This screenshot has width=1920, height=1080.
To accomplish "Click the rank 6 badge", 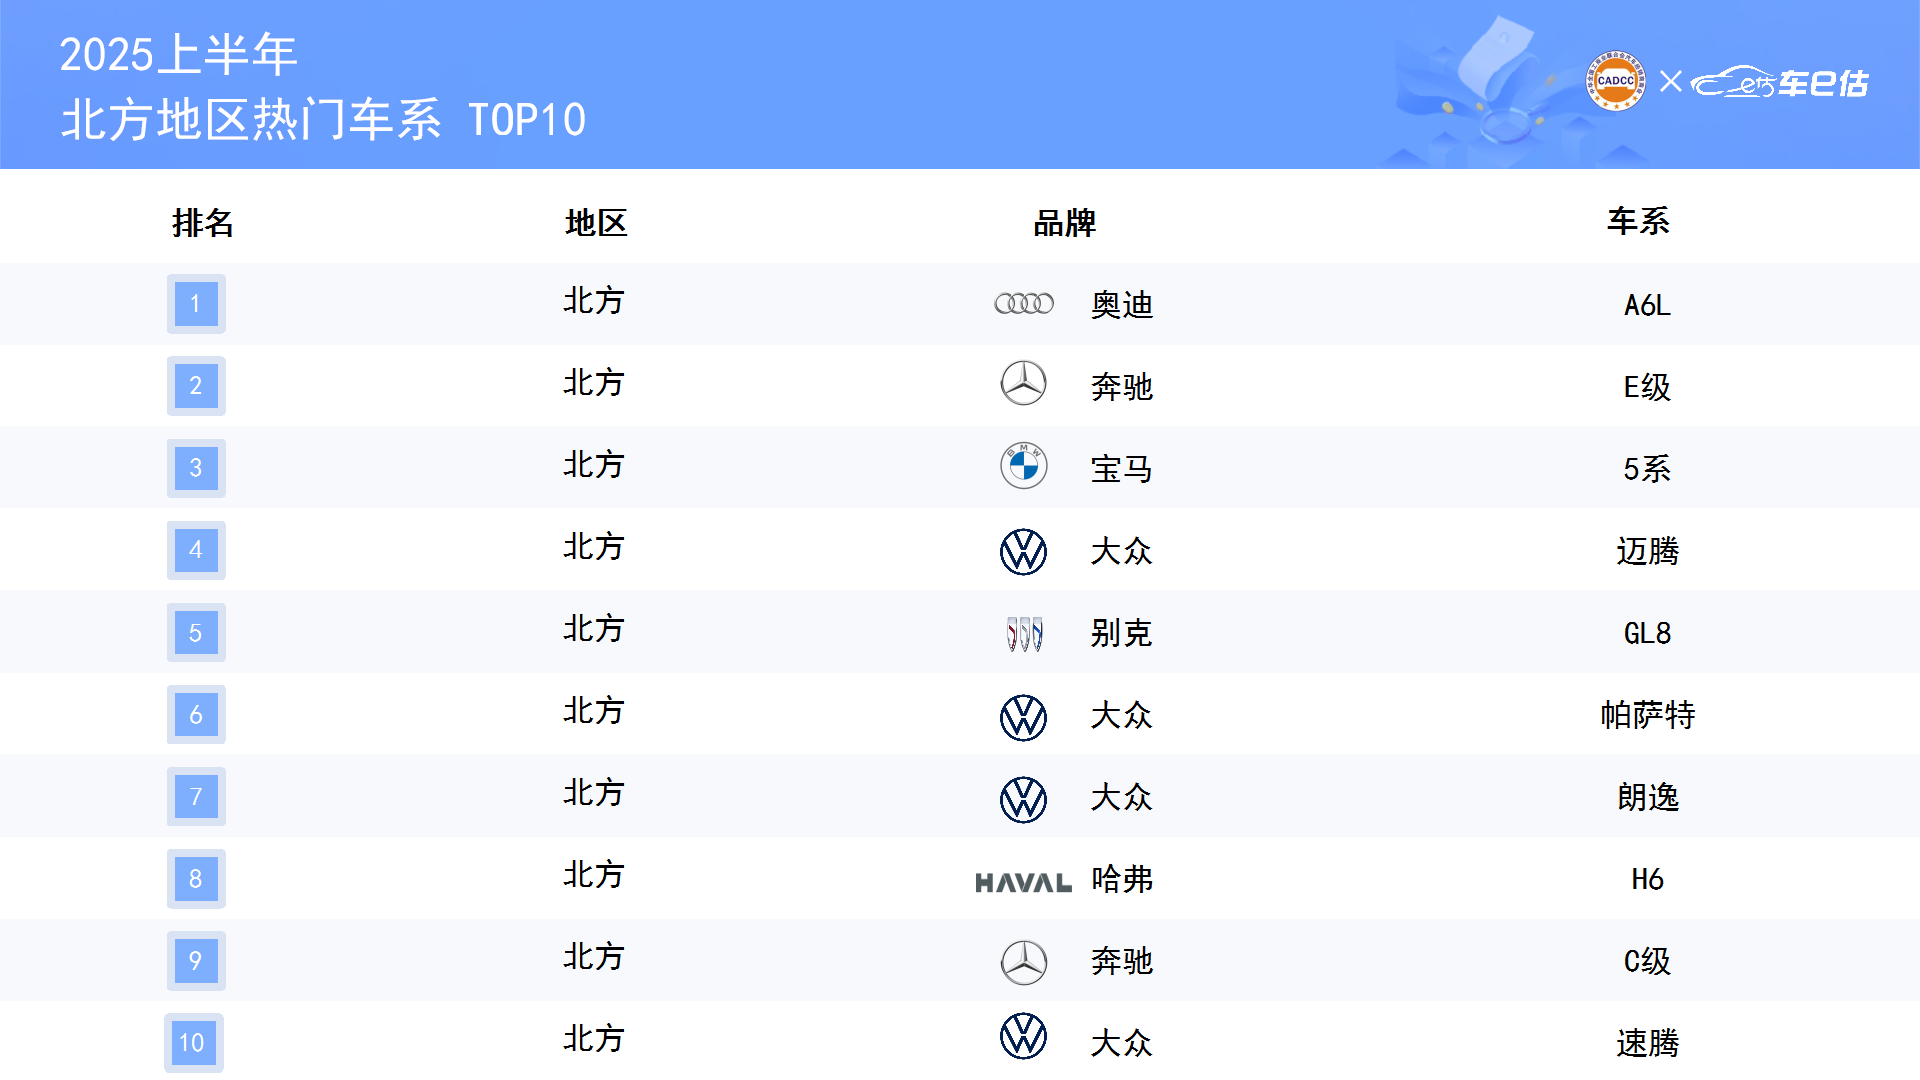I will click(196, 714).
